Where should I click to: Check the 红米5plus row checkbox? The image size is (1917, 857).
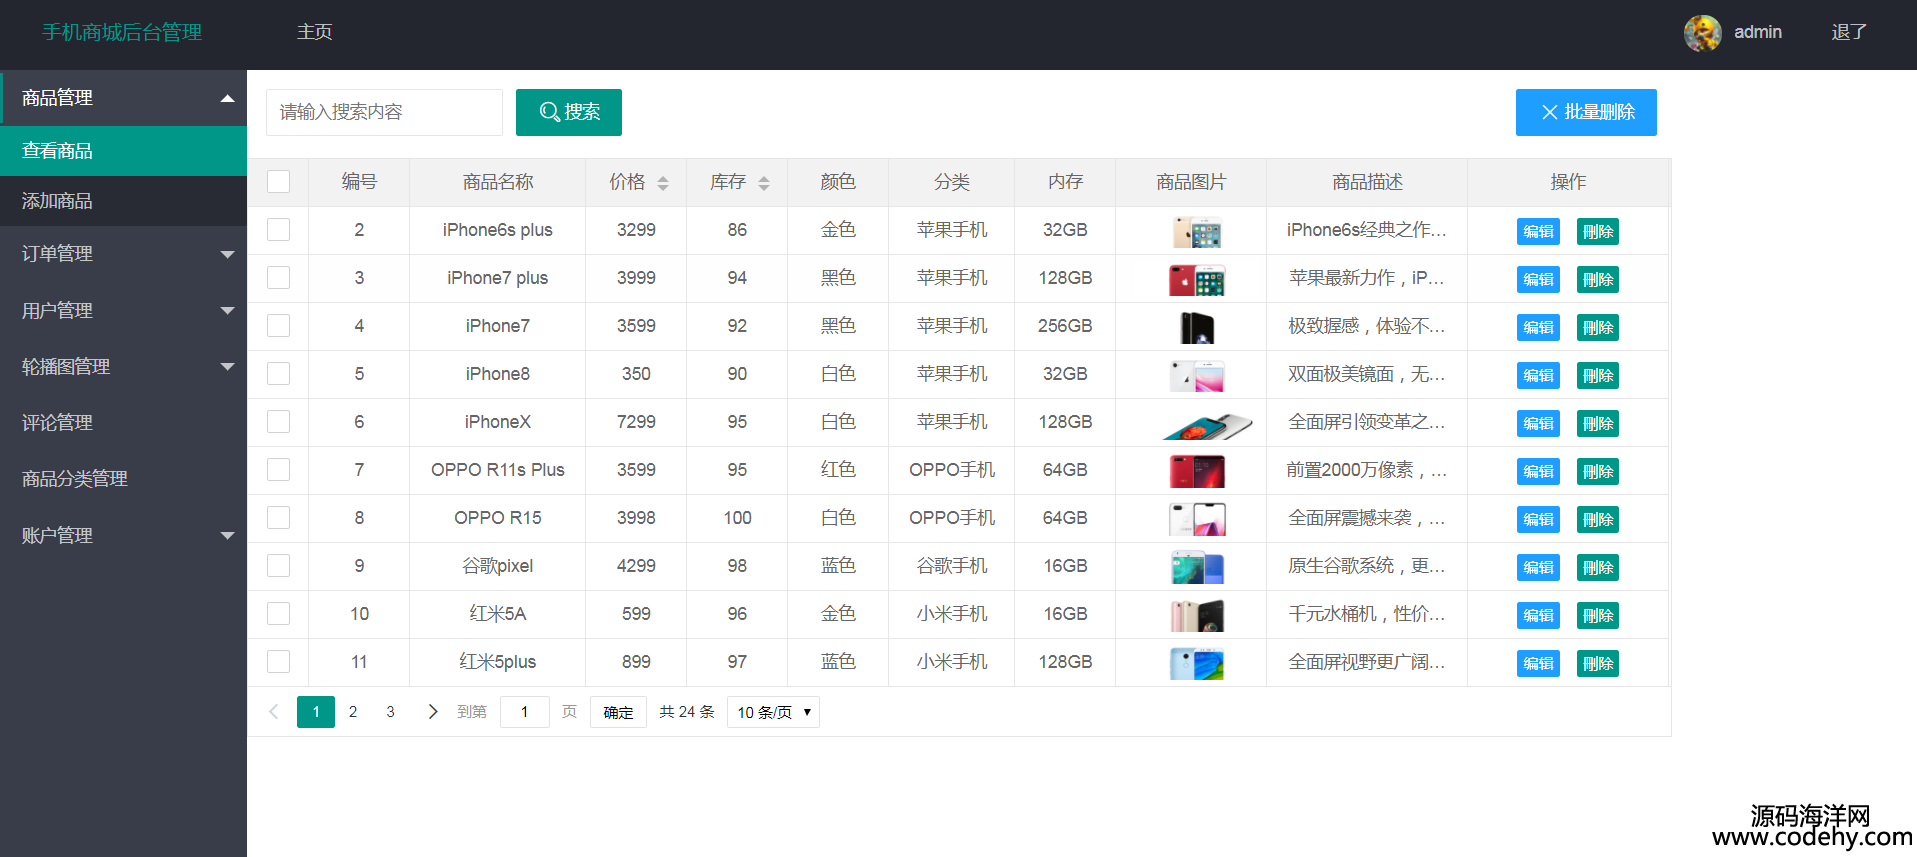[279, 662]
